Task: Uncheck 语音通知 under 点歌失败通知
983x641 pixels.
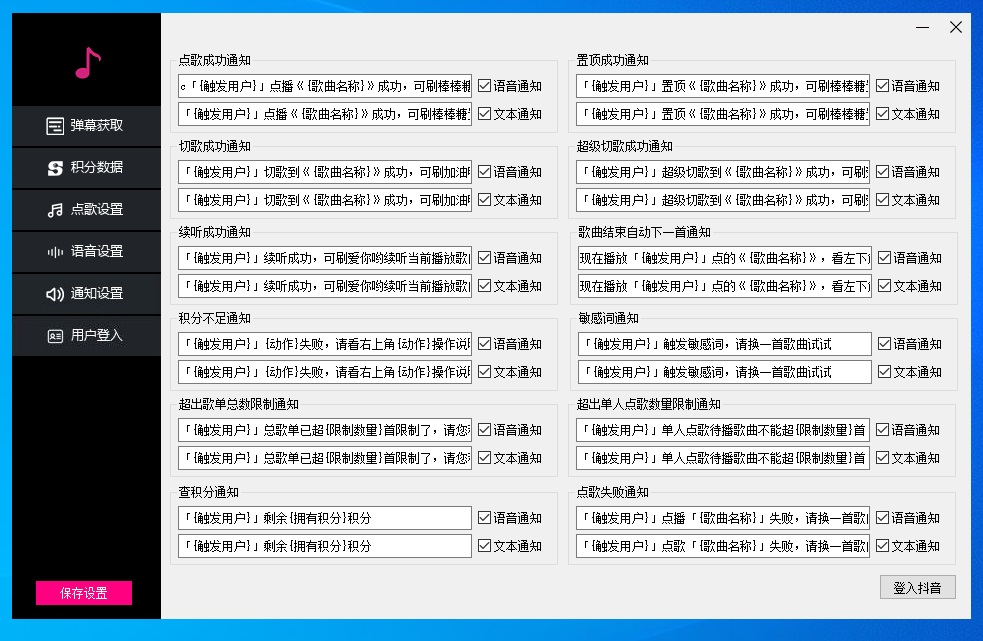Action: [883, 518]
